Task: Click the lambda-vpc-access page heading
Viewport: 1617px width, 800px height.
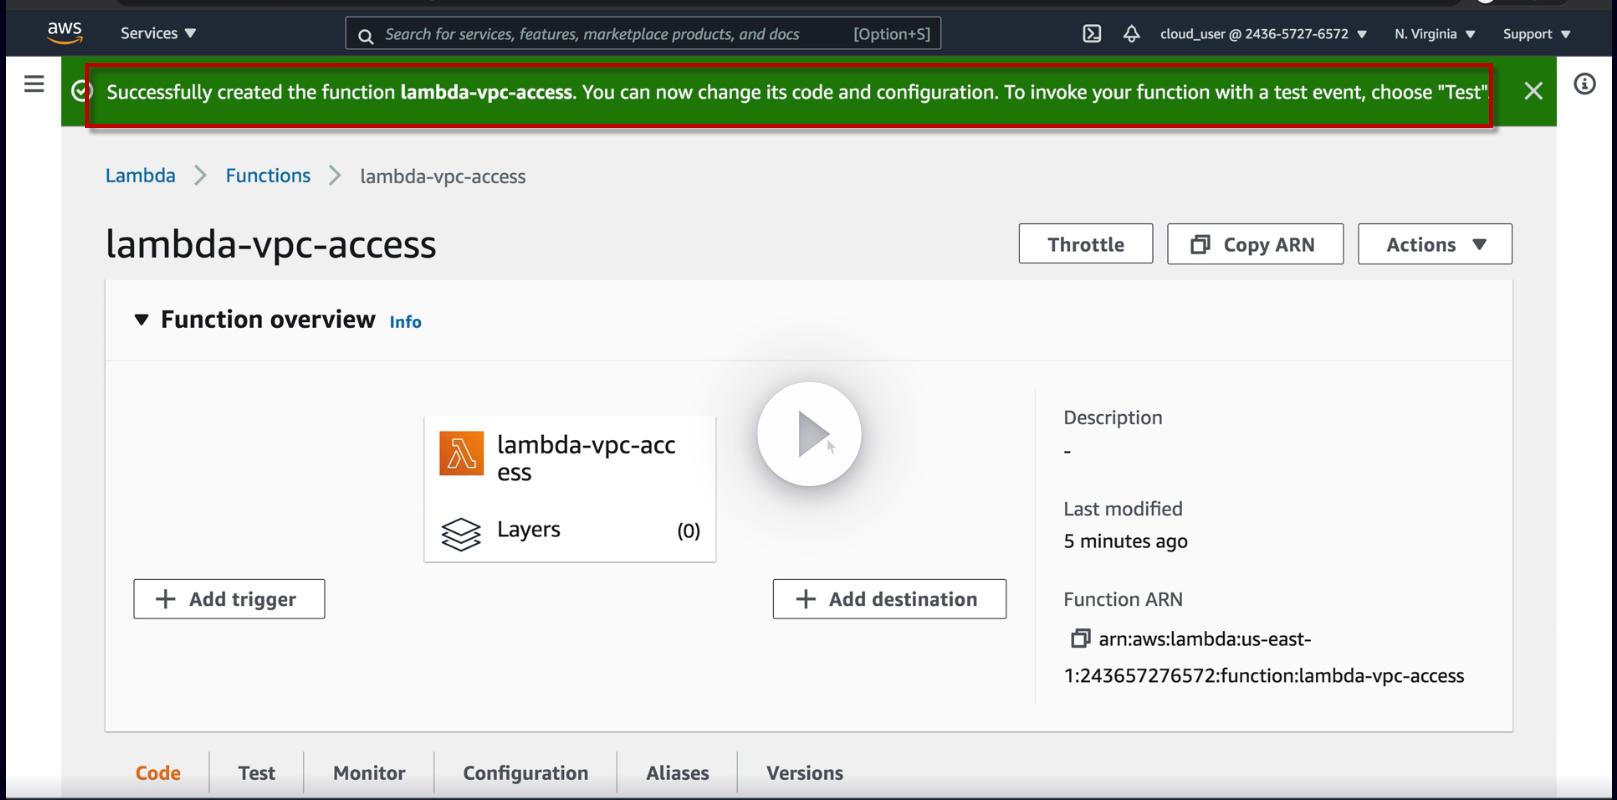Action: click(x=271, y=244)
